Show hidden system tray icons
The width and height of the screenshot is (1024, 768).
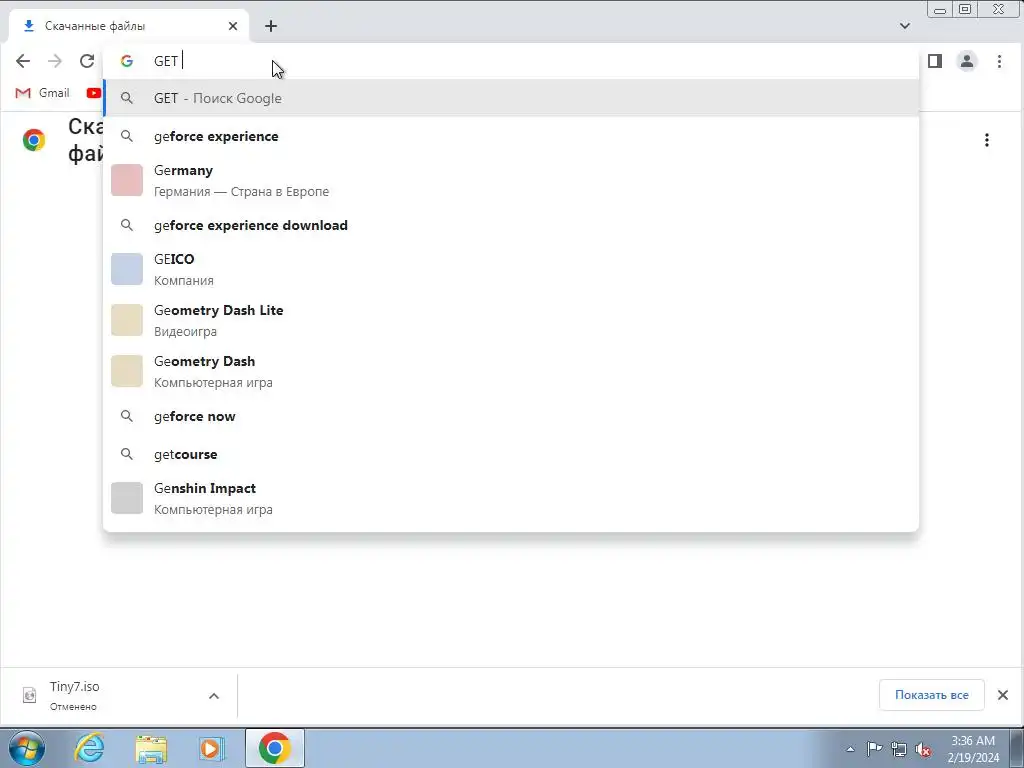click(x=850, y=749)
